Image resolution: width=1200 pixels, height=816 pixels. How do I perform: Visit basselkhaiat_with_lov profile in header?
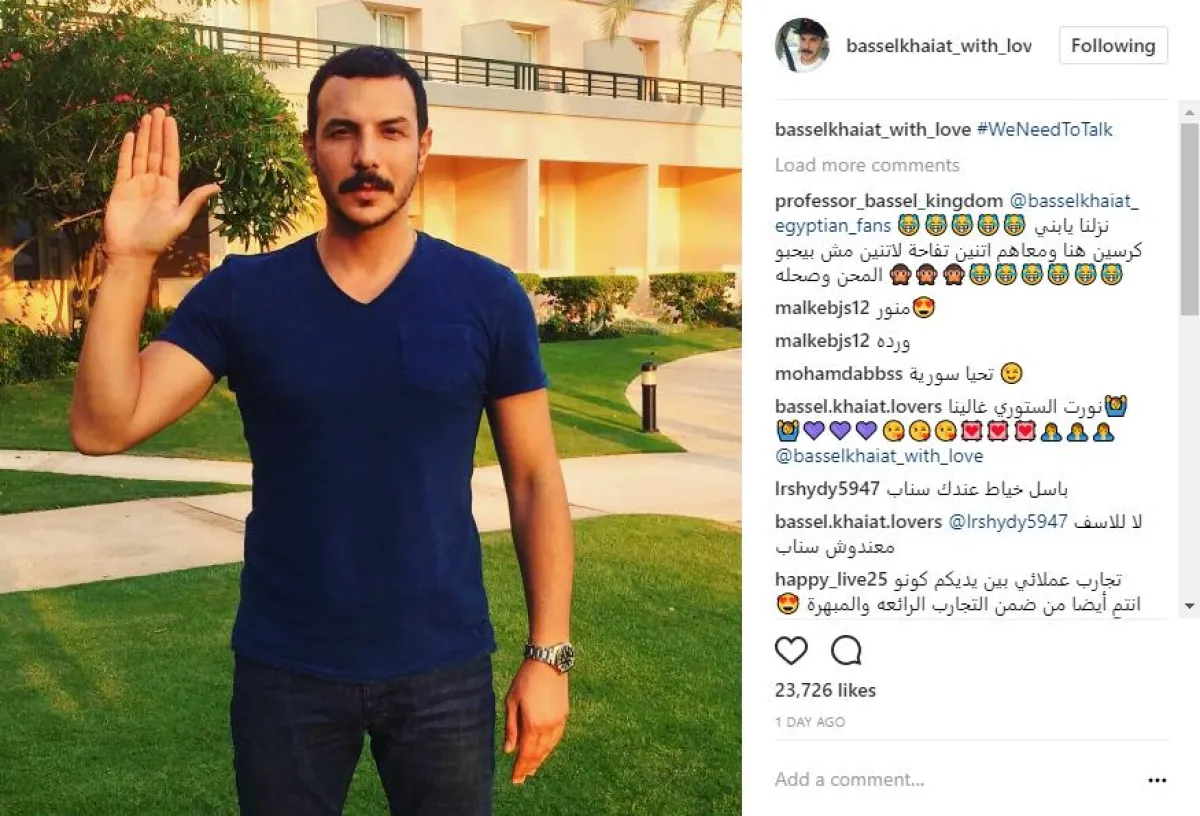[x=939, y=46]
